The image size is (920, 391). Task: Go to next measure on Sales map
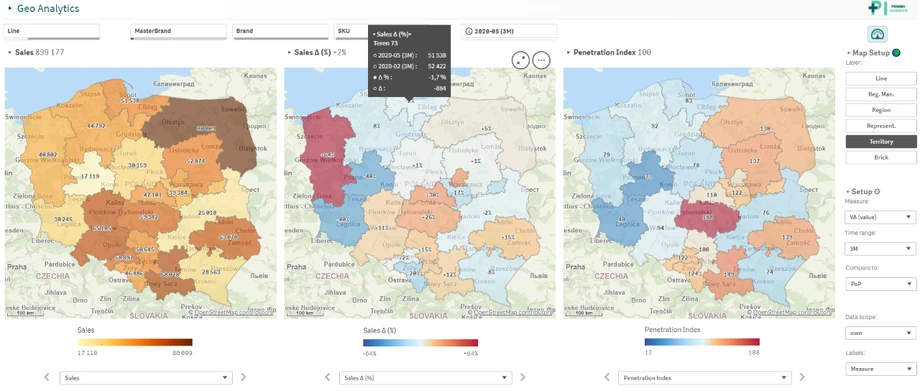pos(243,377)
